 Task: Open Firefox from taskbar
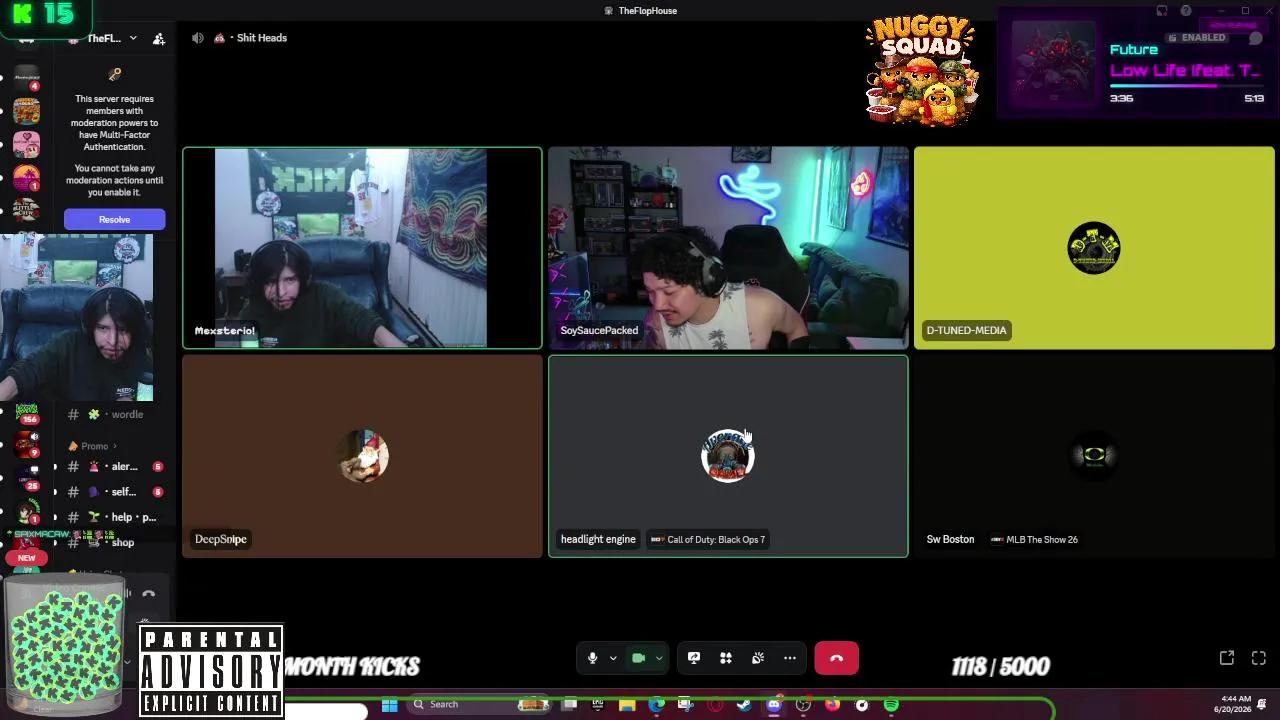point(832,705)
